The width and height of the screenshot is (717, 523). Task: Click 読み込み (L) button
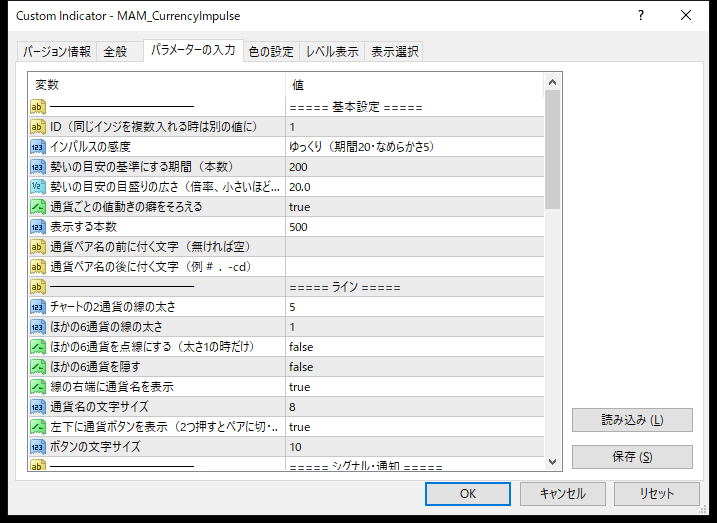632,420
